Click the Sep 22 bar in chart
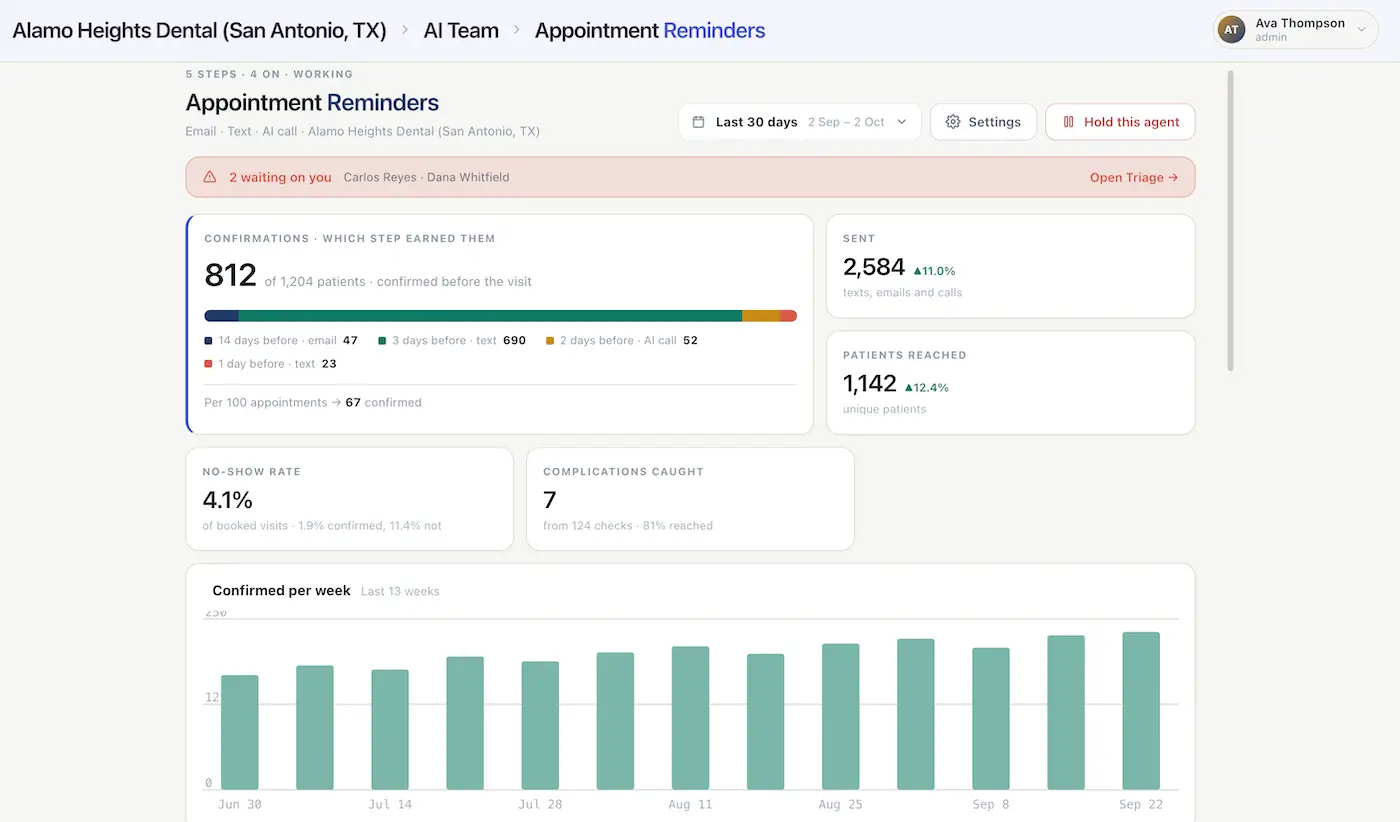 pos(1141,711)
